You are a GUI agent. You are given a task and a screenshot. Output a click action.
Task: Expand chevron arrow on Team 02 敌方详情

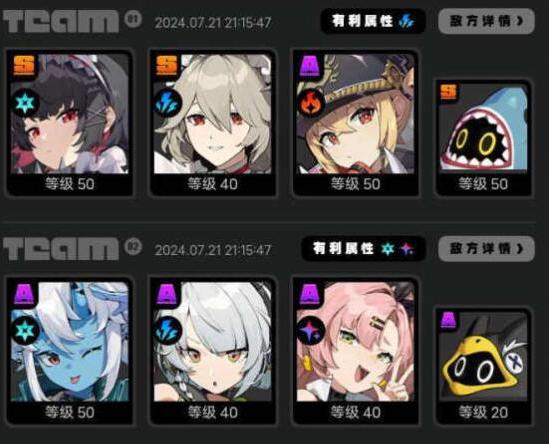[x=520, y=249]
